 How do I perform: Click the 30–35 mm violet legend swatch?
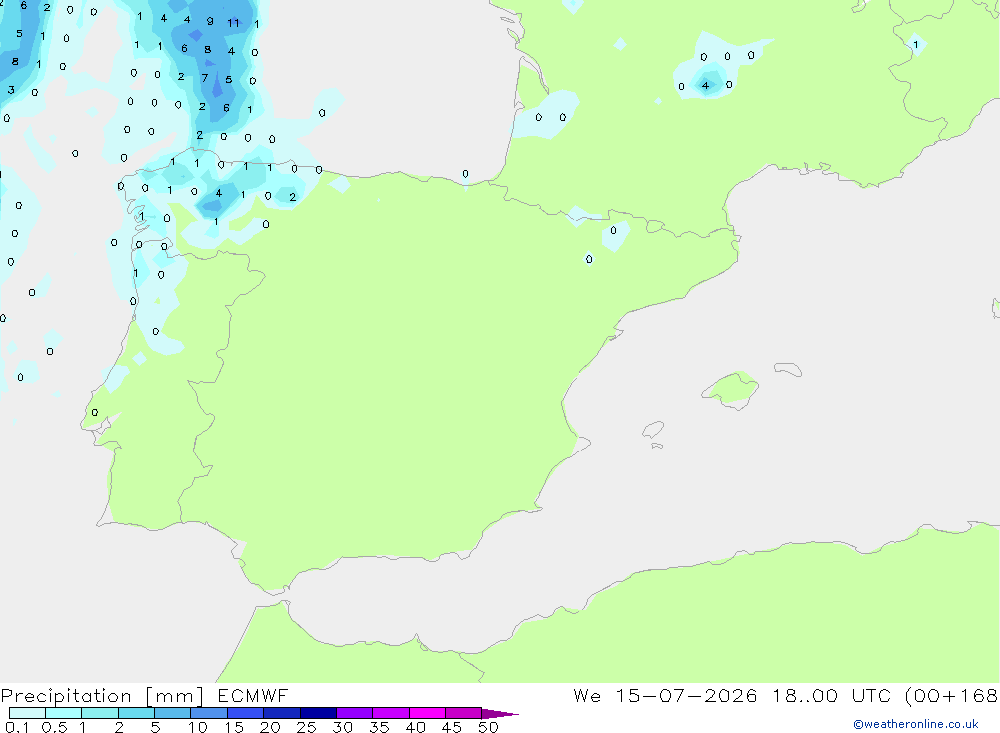(354, 713)
